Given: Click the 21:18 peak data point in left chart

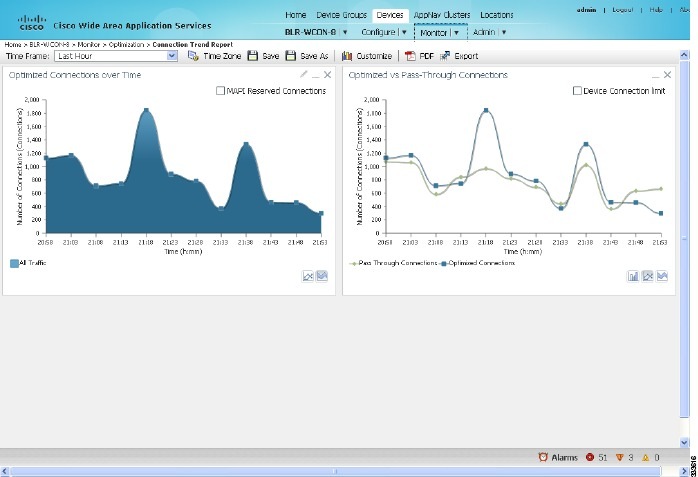Looking at the screenshot, I should click(x=146, y=110).
